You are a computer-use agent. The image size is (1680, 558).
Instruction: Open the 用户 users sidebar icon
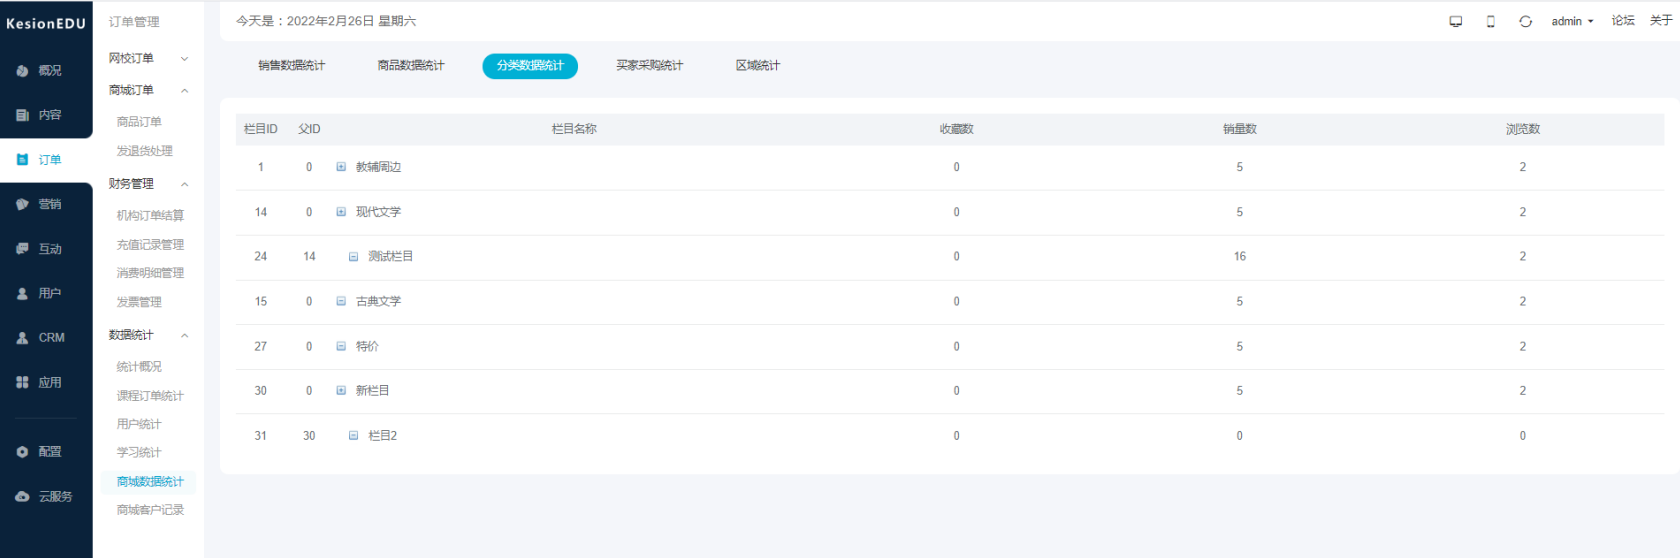tap(22, 294)
